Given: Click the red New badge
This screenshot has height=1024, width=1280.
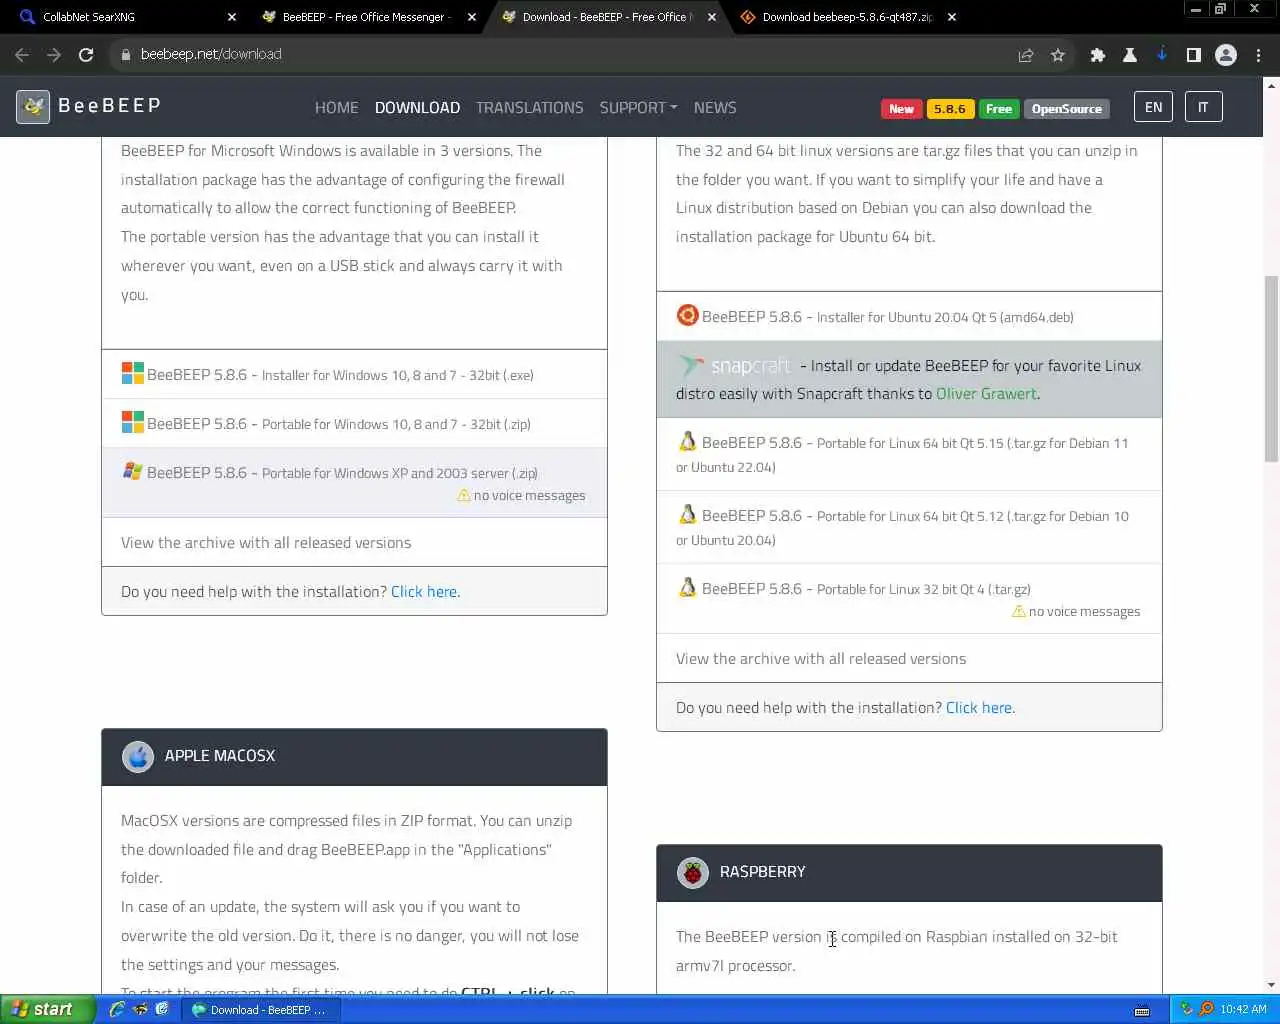Looking at the screenshot, I should point(901,109).
